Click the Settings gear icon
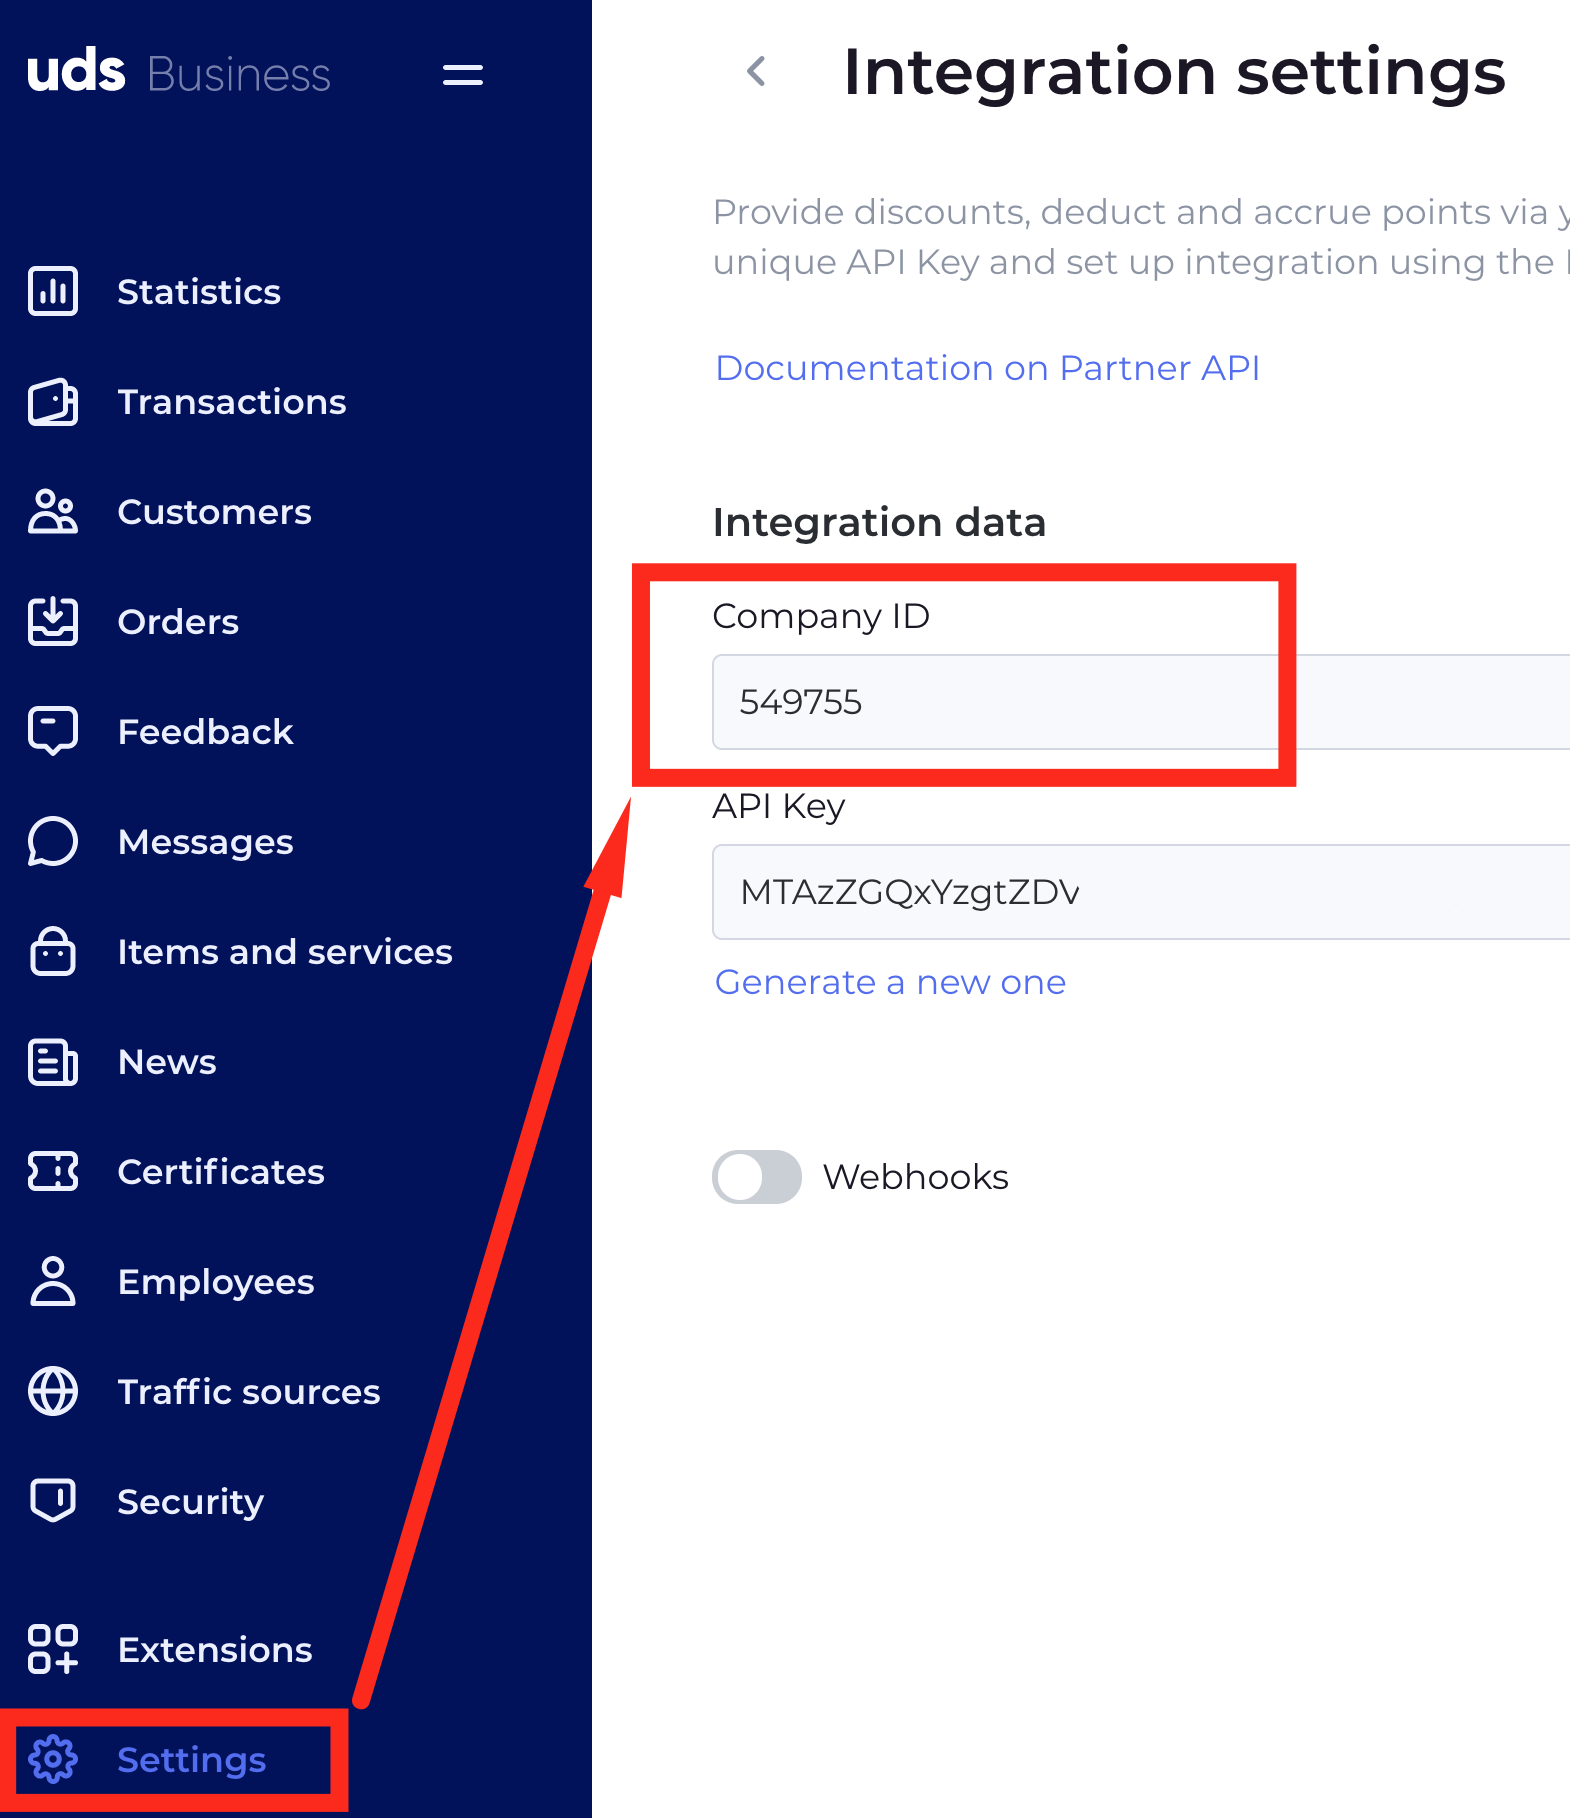This screenshot has height=1818, width=1570. pyautogui.click(x=53, y=1759)
